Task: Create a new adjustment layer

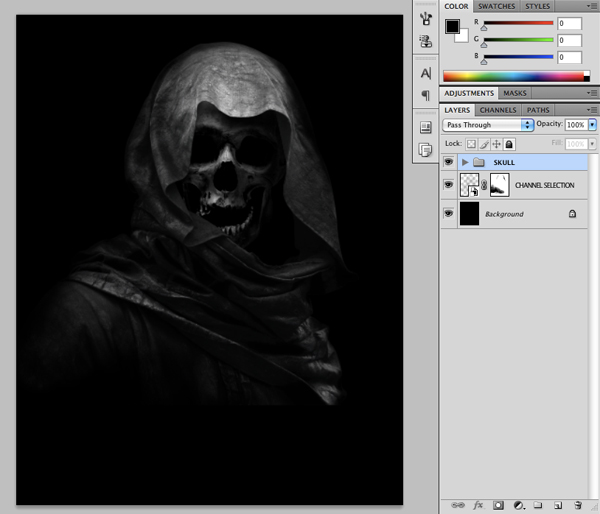Action: pyautogui.click(x=517, y=506)
